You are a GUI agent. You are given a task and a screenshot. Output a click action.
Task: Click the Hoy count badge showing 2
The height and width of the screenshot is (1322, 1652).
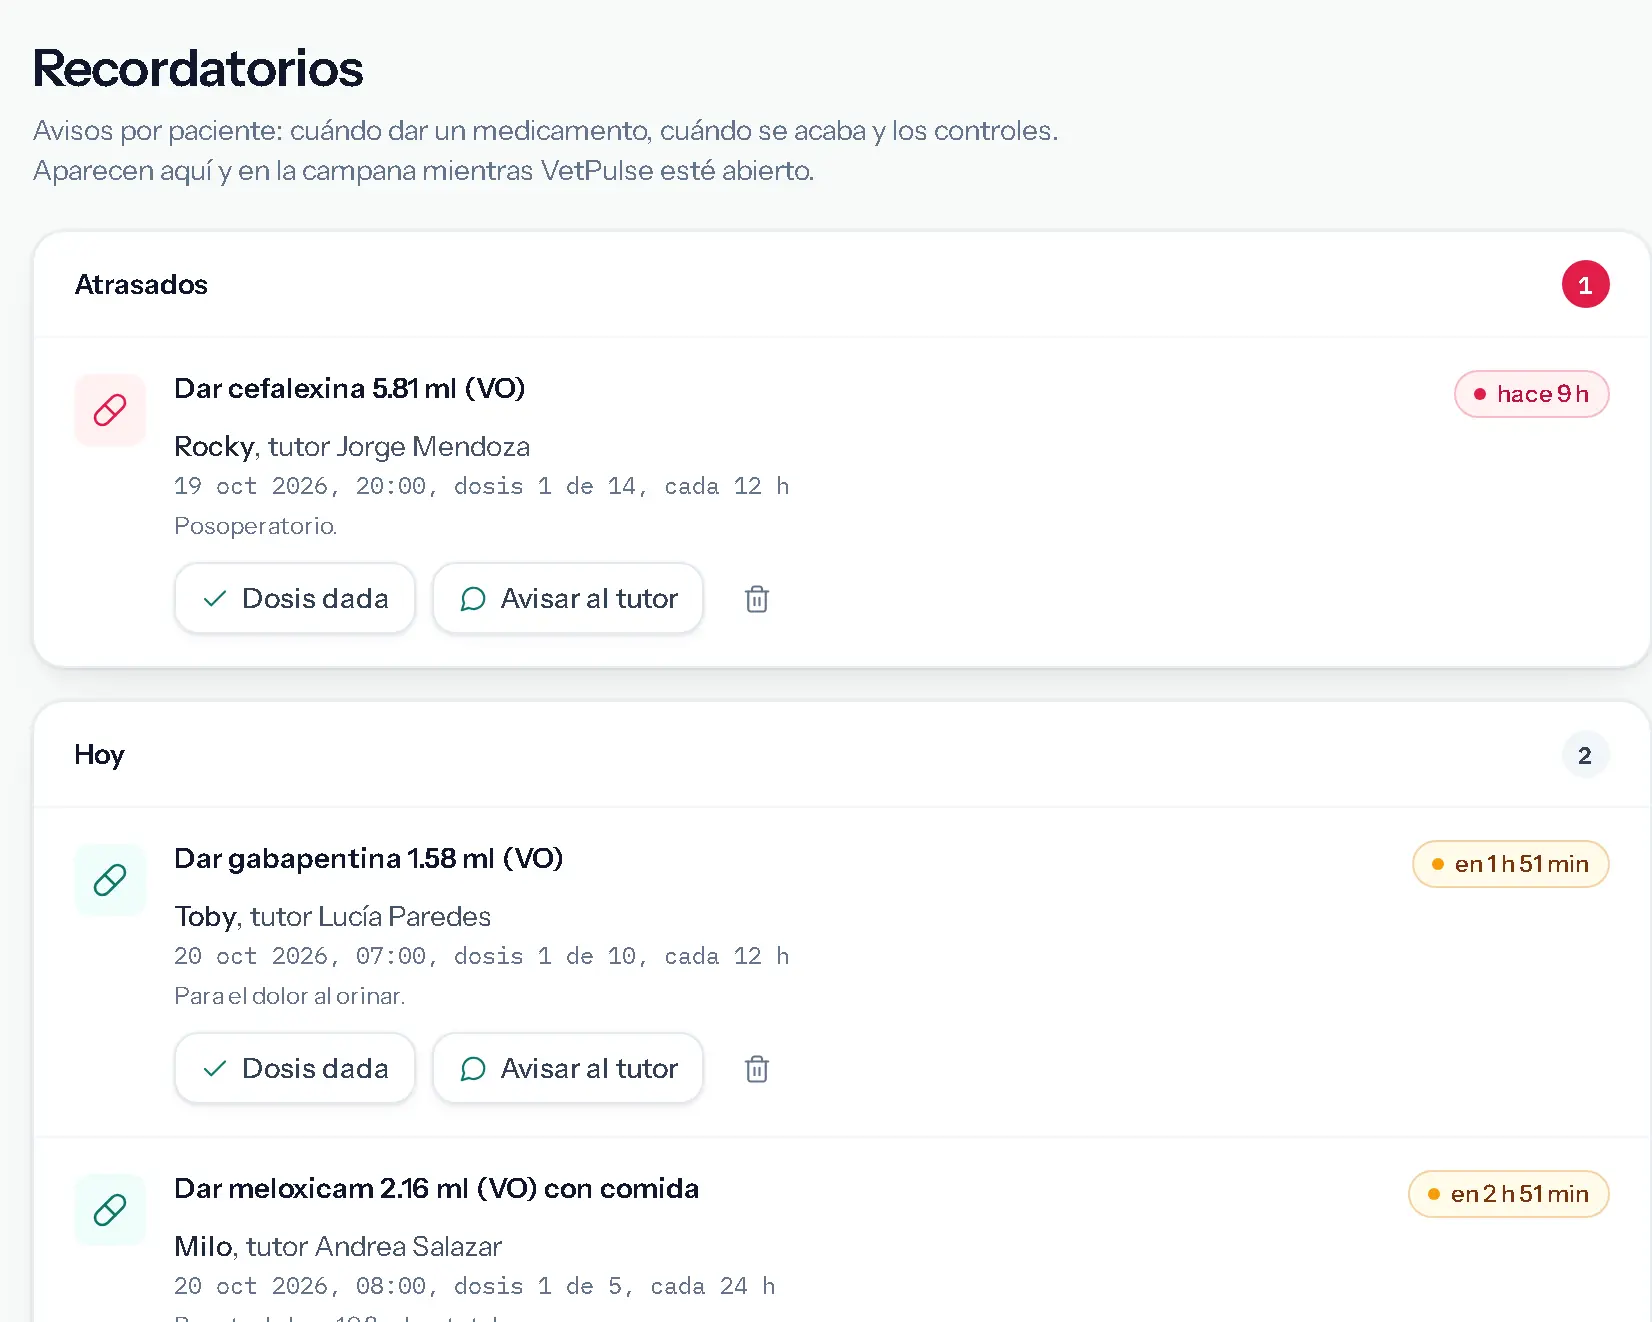(x=1585, y=755)
